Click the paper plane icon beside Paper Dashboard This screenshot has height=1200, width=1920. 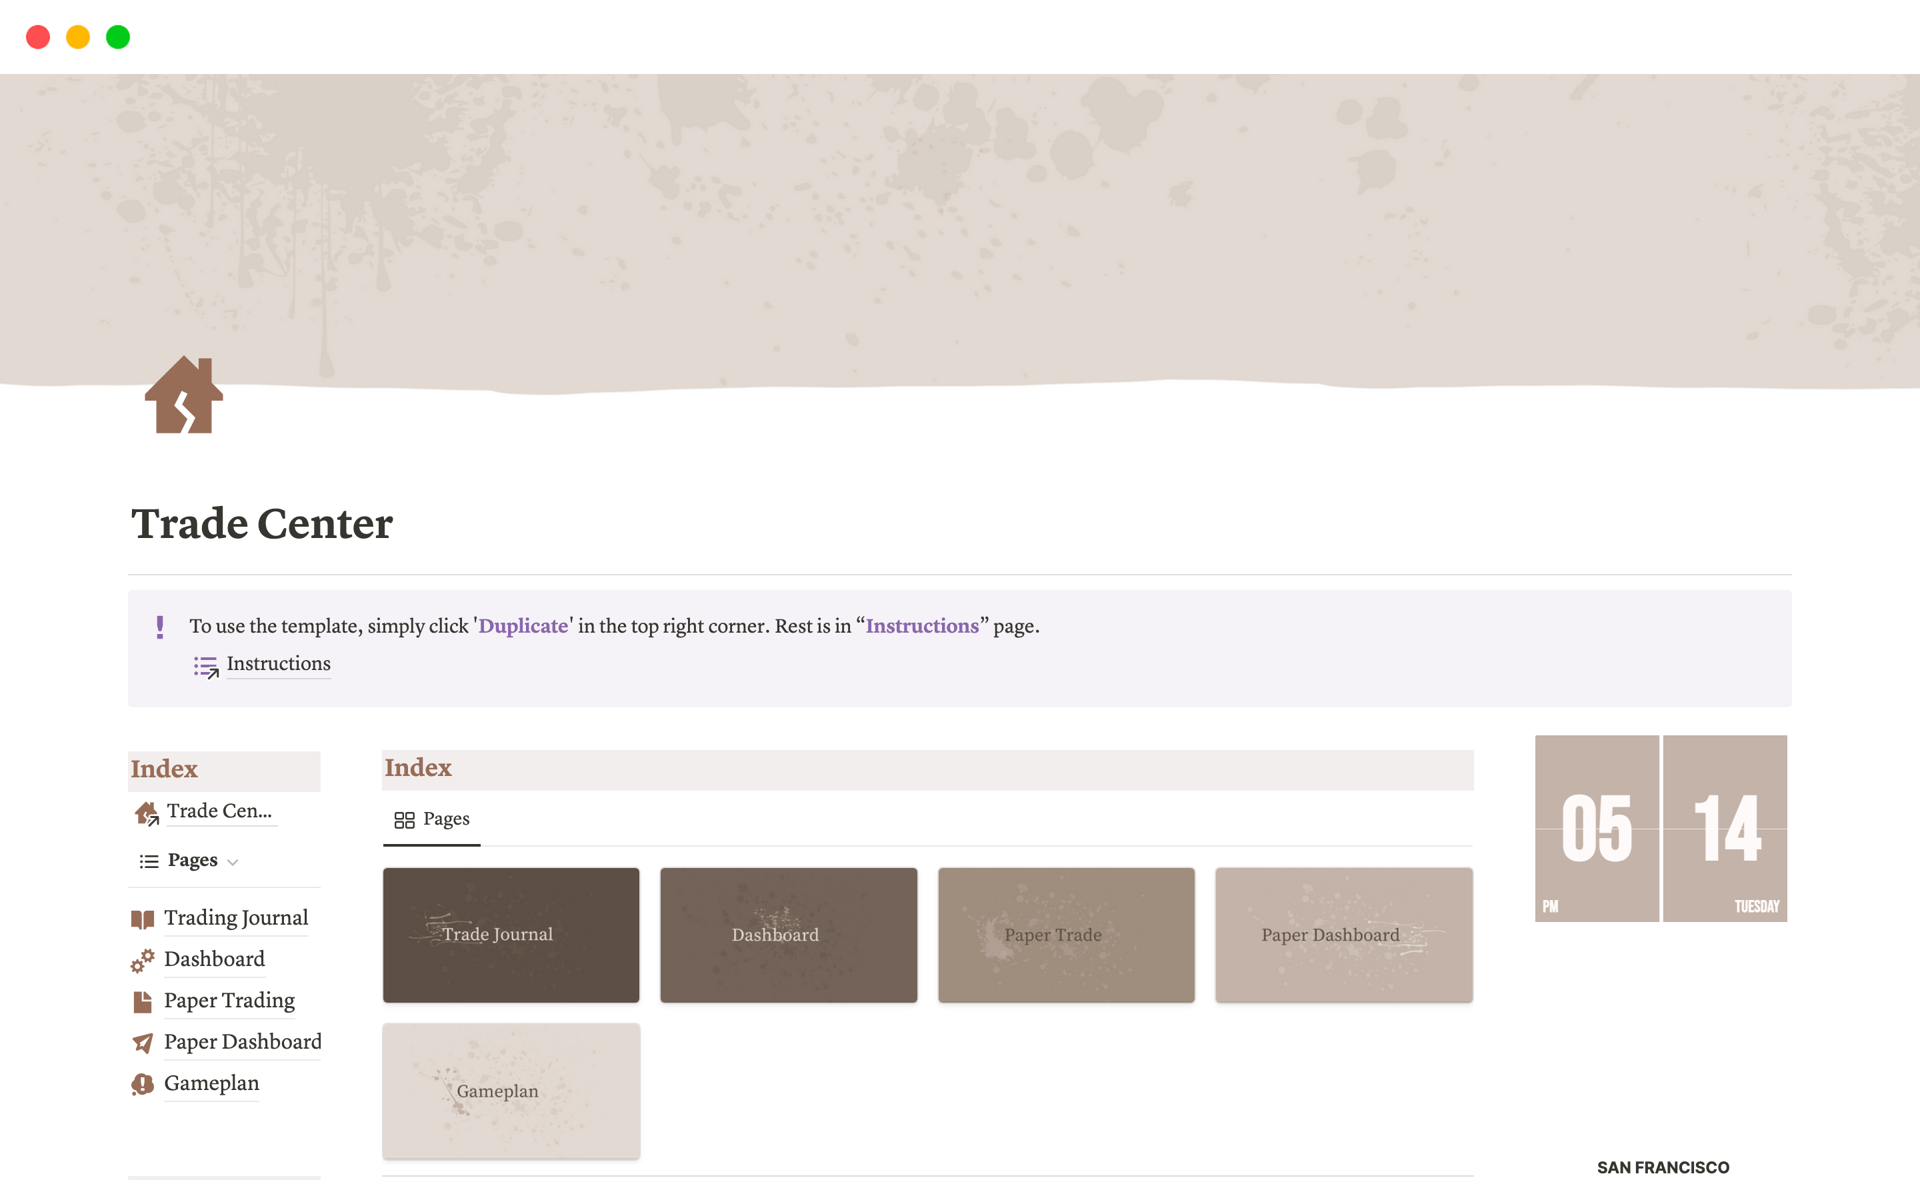pos(142,1043)
